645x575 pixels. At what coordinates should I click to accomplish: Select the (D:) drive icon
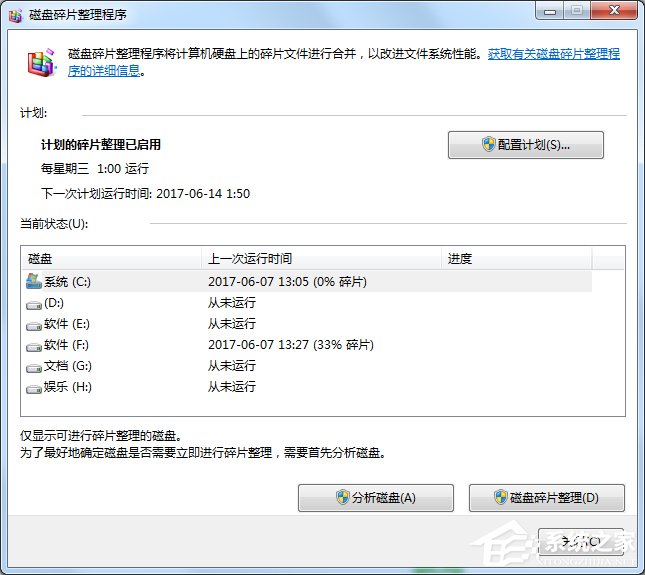pos(33,303)
